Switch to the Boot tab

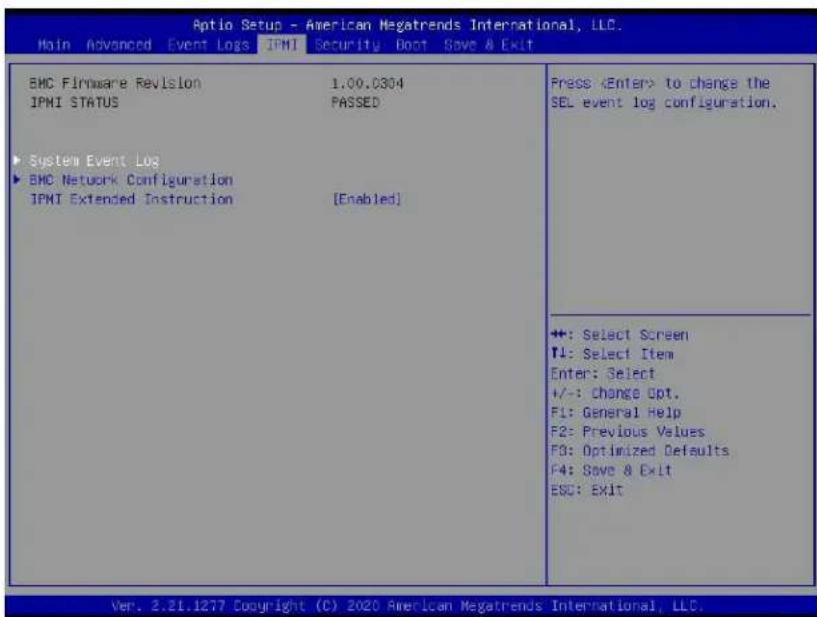(411, 45)
